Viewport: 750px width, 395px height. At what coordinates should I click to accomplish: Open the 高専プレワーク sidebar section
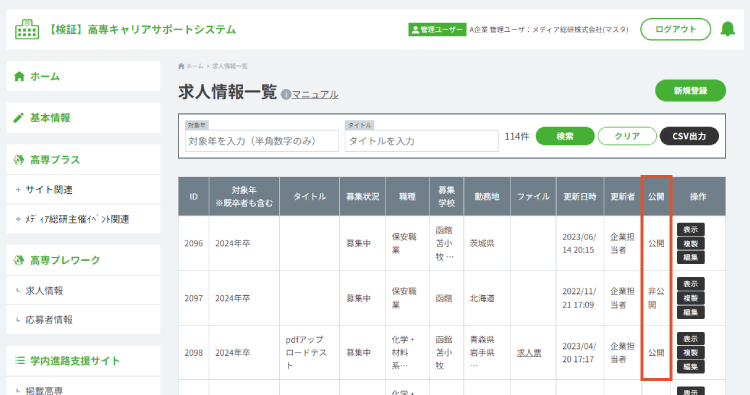click(x=83, y=260)
